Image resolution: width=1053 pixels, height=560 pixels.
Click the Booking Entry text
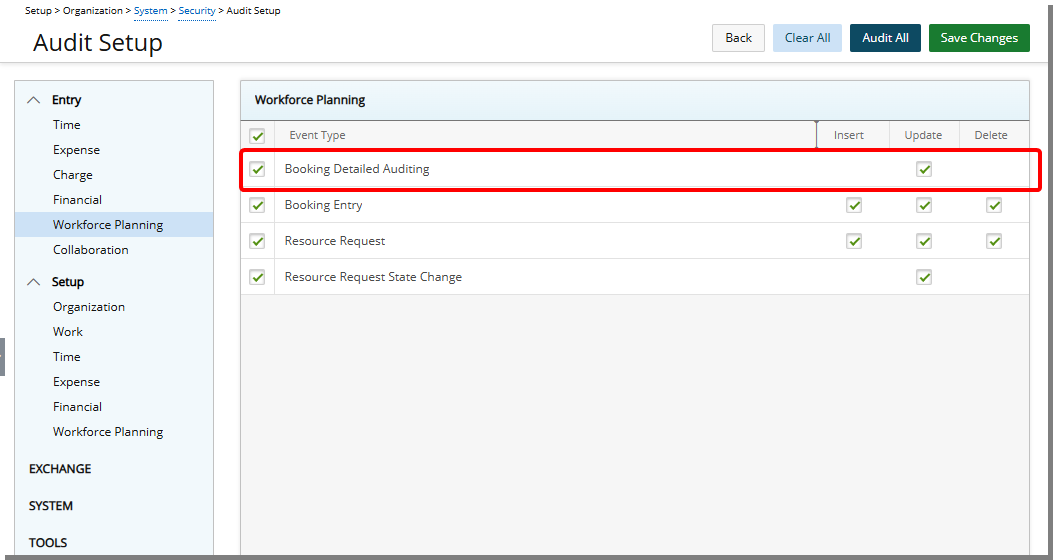323,205
